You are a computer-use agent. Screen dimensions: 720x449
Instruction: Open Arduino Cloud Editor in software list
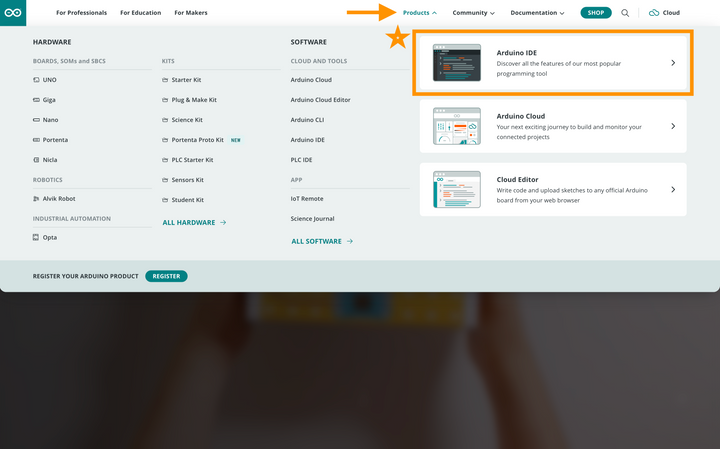click(321, 100)
